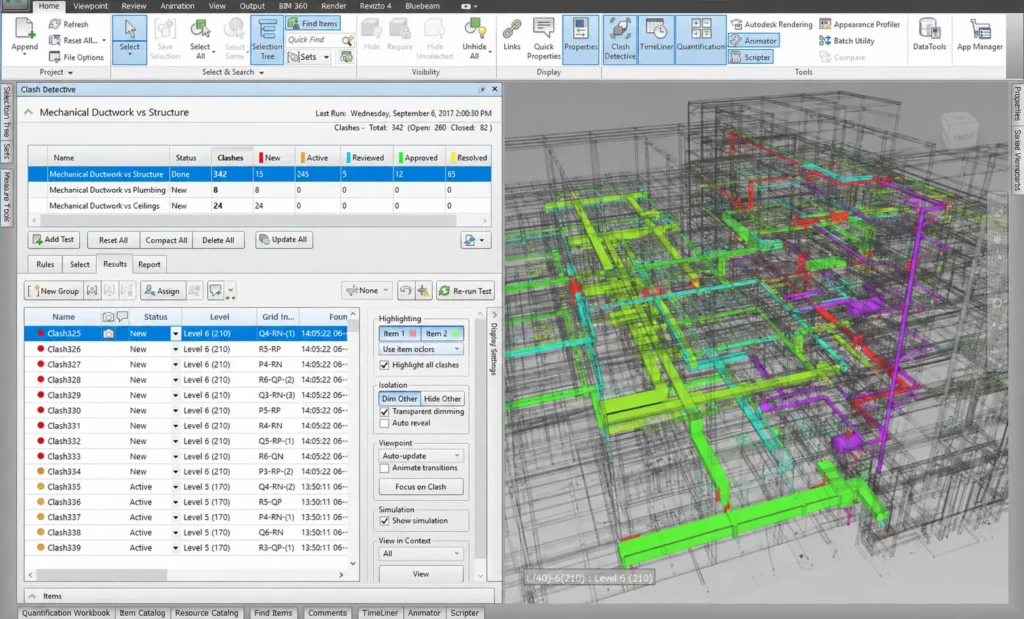Open the Scripter tool in ribbon
This screenshot has height=619, width=1024.
pos(750,57)
